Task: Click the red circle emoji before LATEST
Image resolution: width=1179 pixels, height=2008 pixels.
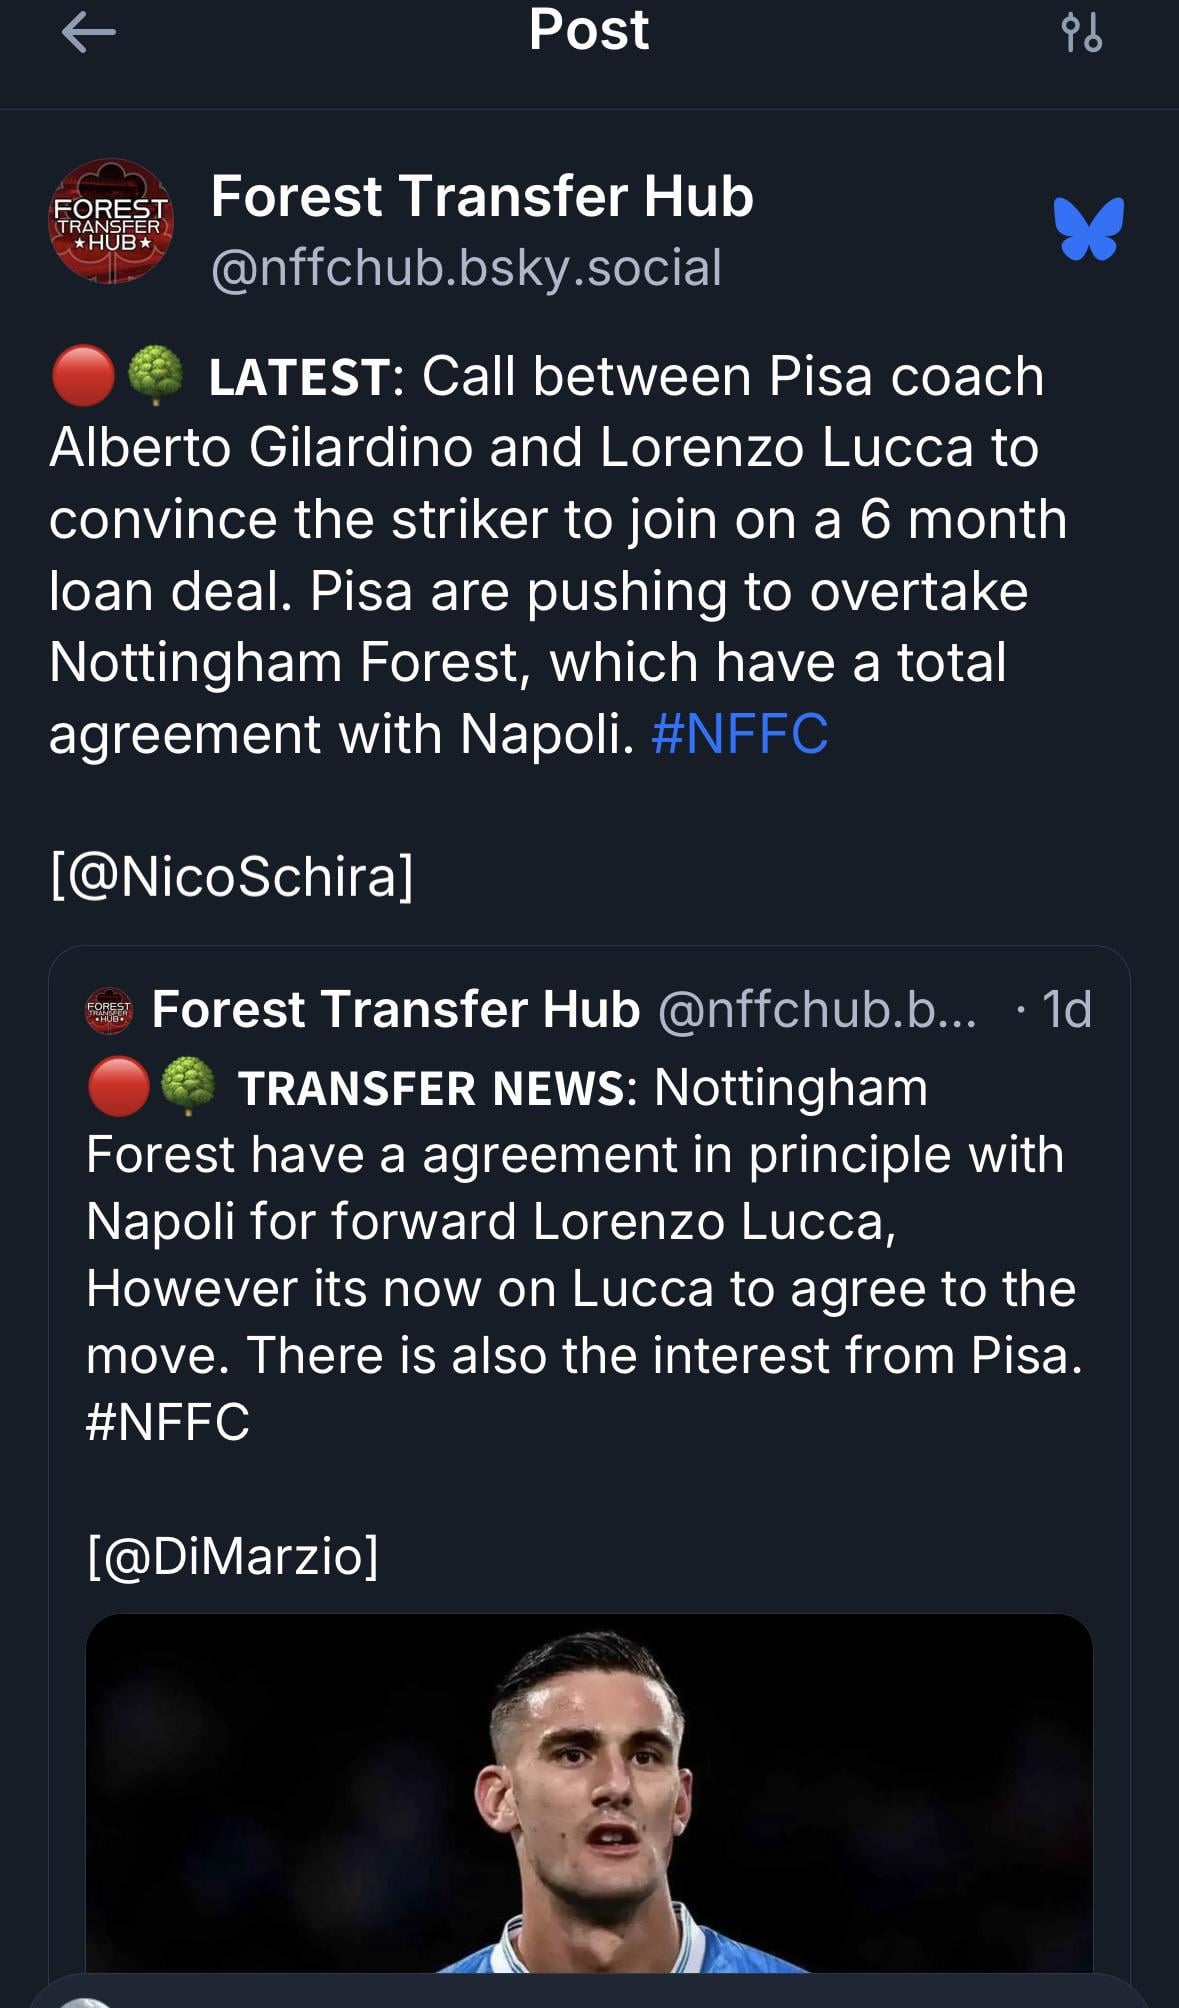Action: coord(82,376)
